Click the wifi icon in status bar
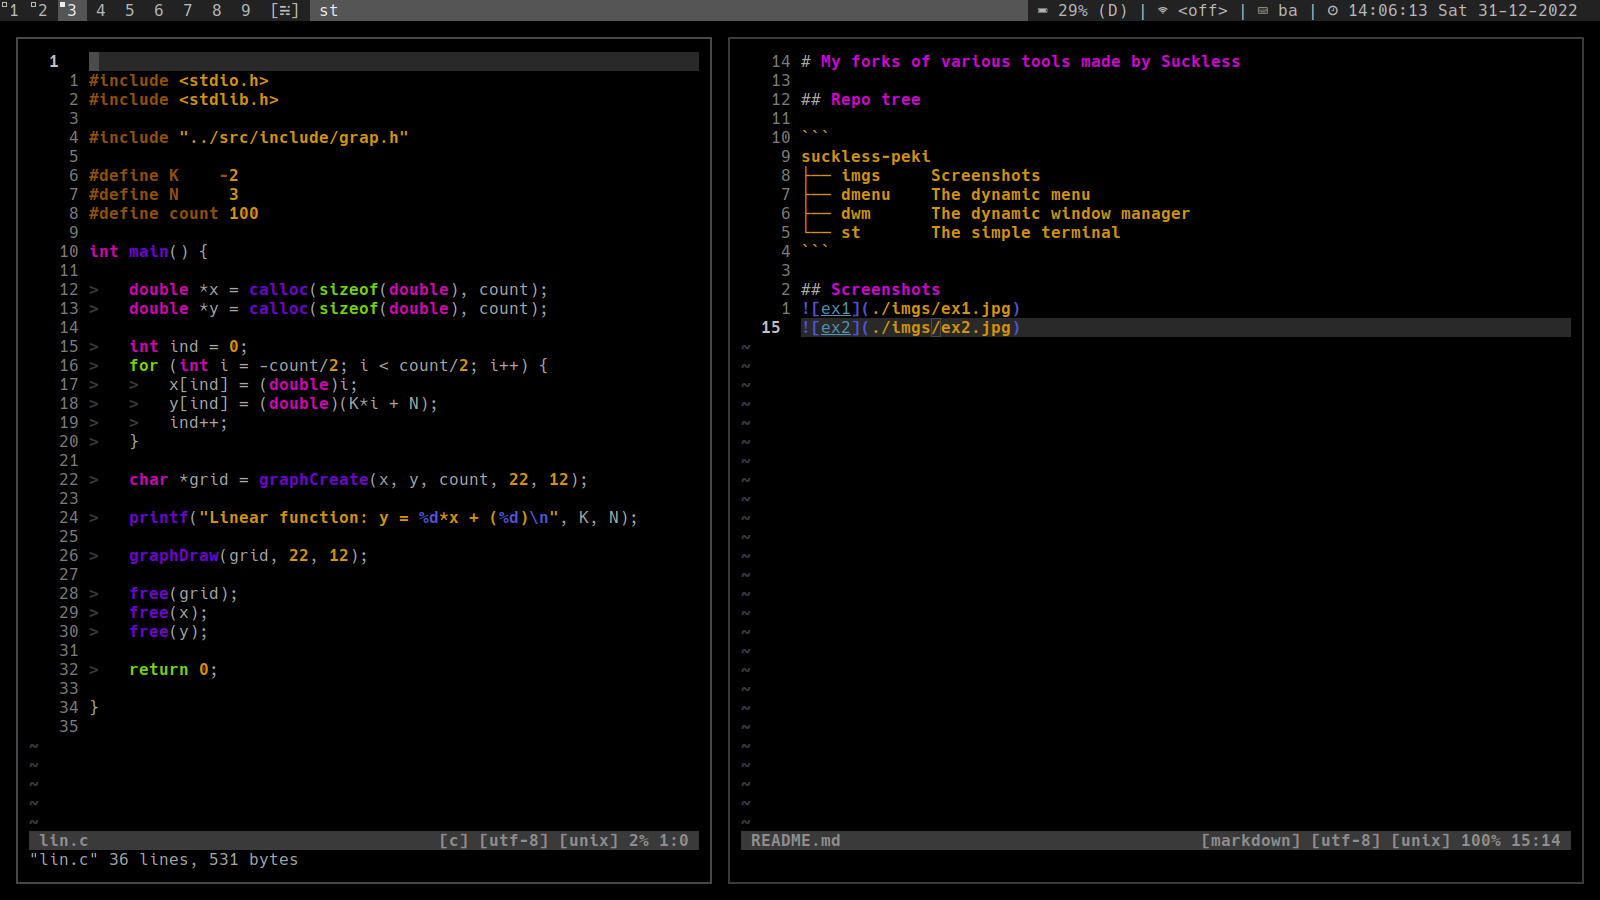Screen dimensions: 1600x900 (x=1163, y=10)
